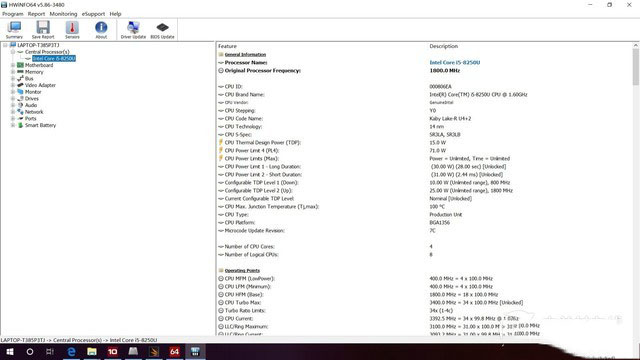Click the Kaby Lake-R U4+2 value
The image size is (640, 360).
tap(450, 119)
